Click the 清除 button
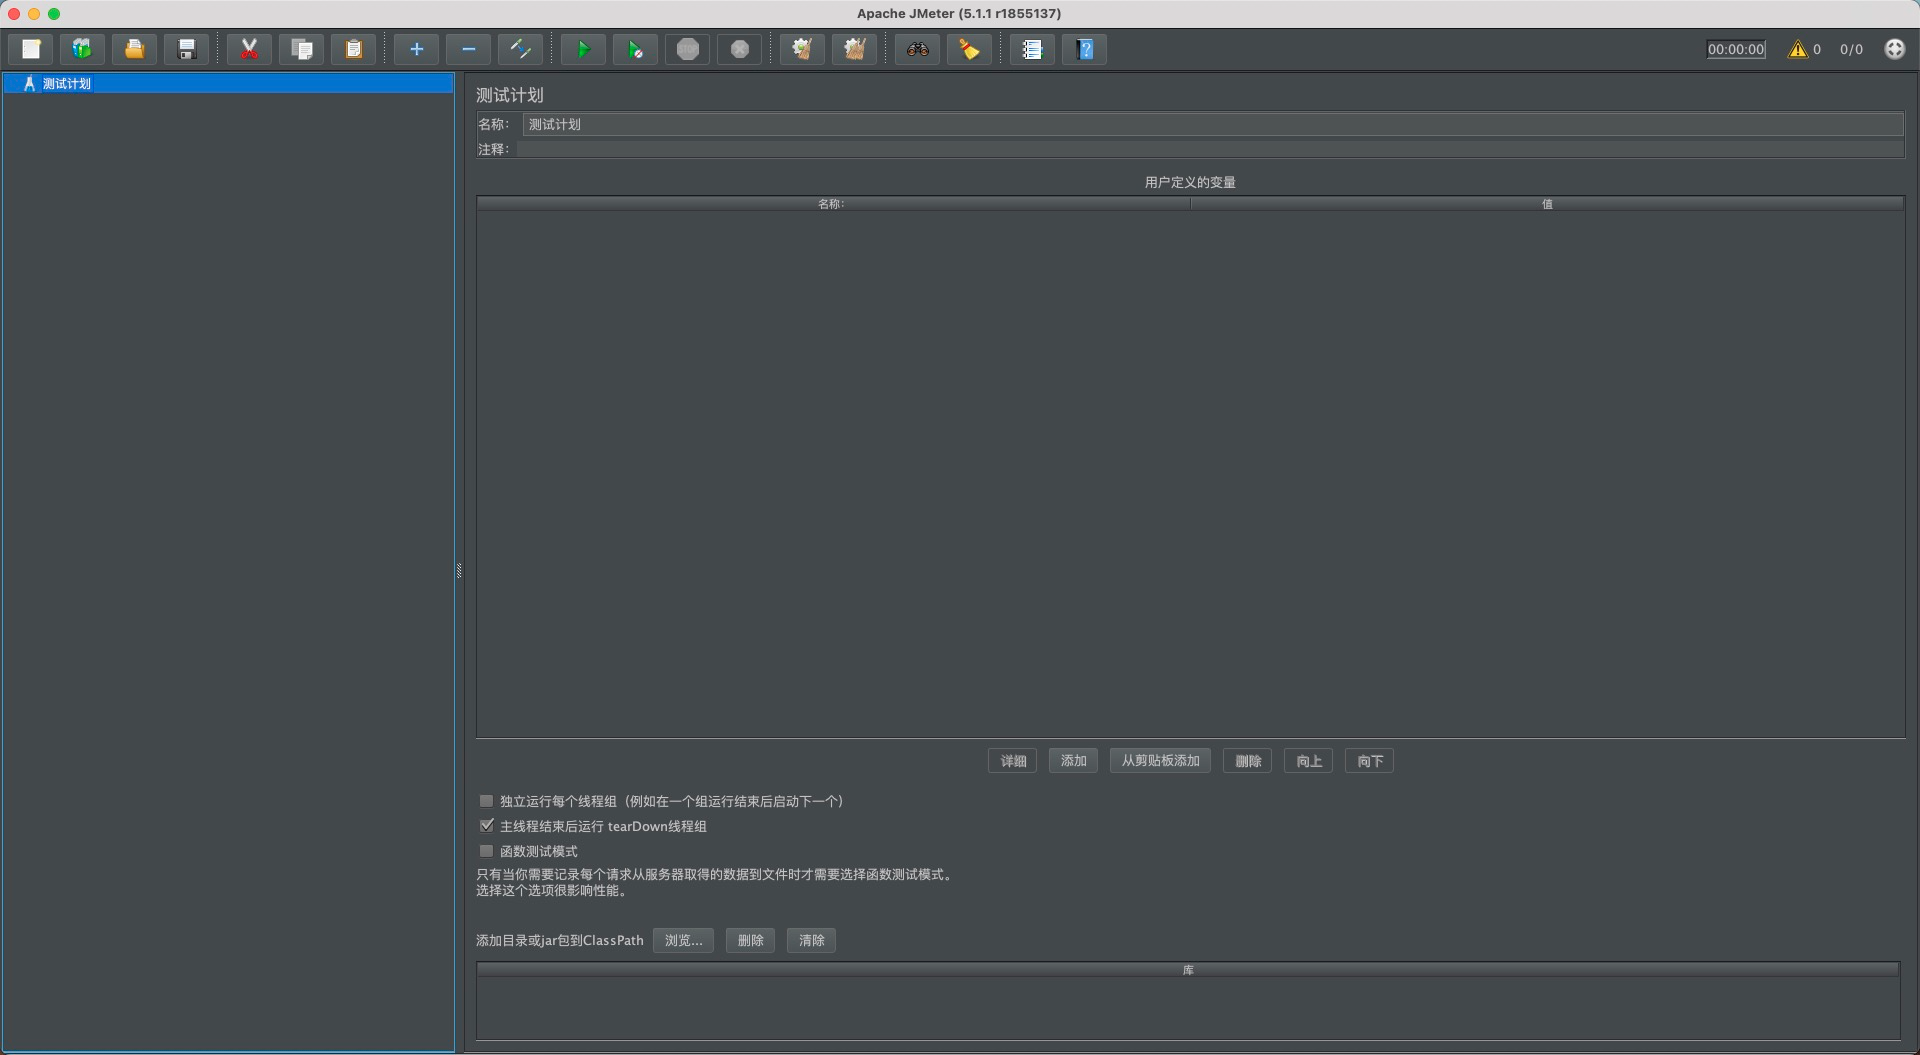Viewport: 1920px width, 1055px height. [811, 940]
